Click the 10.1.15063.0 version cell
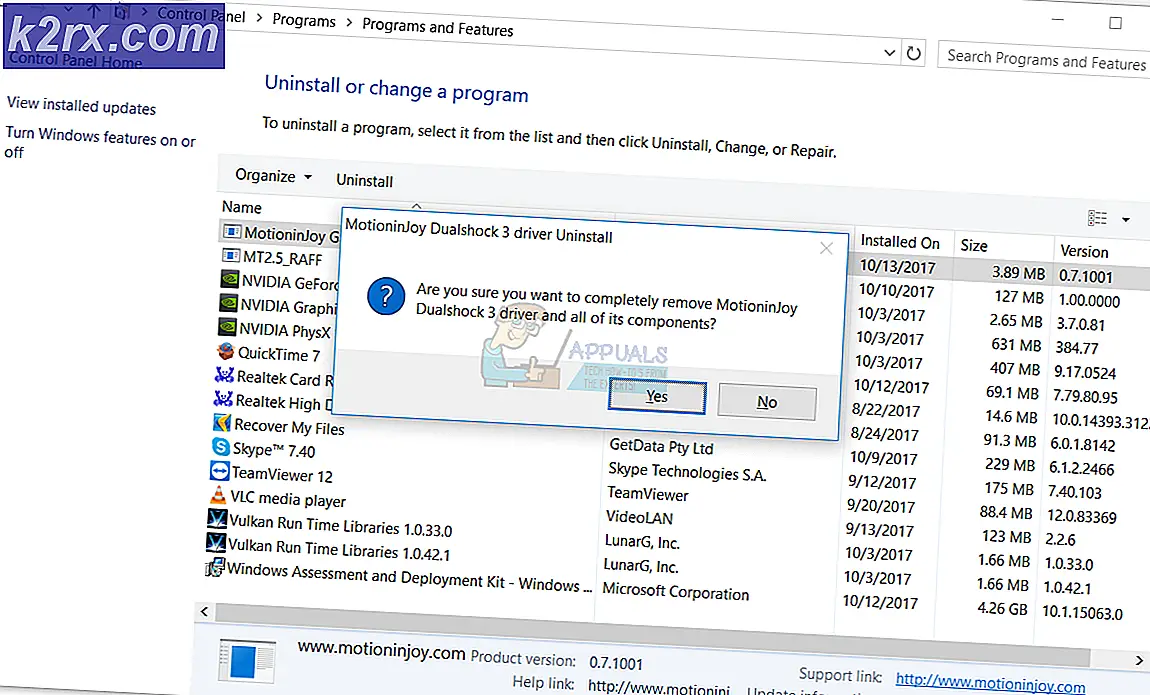 pos(1082,612)
